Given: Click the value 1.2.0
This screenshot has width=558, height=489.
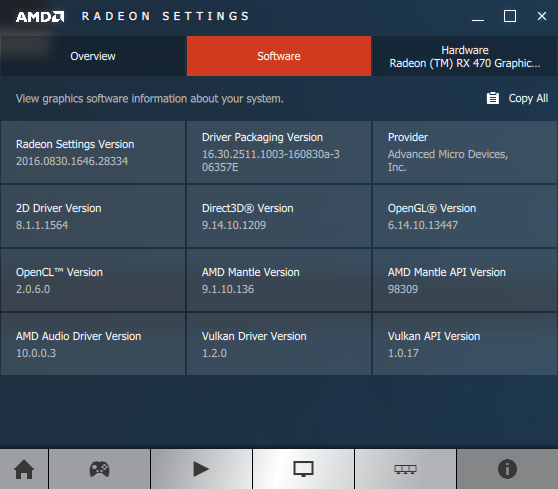Looking at the screenshot, I should click(214, 353).
